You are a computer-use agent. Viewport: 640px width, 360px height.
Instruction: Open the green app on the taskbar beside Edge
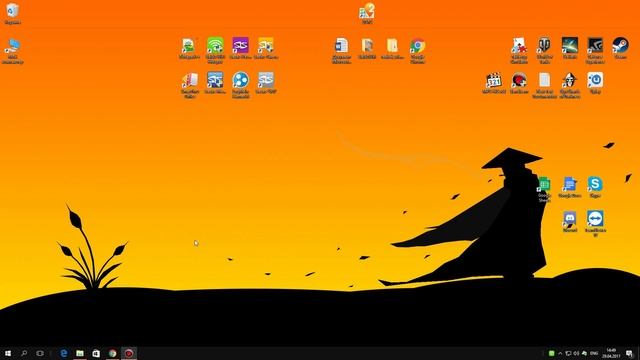[x=80, y=353]
